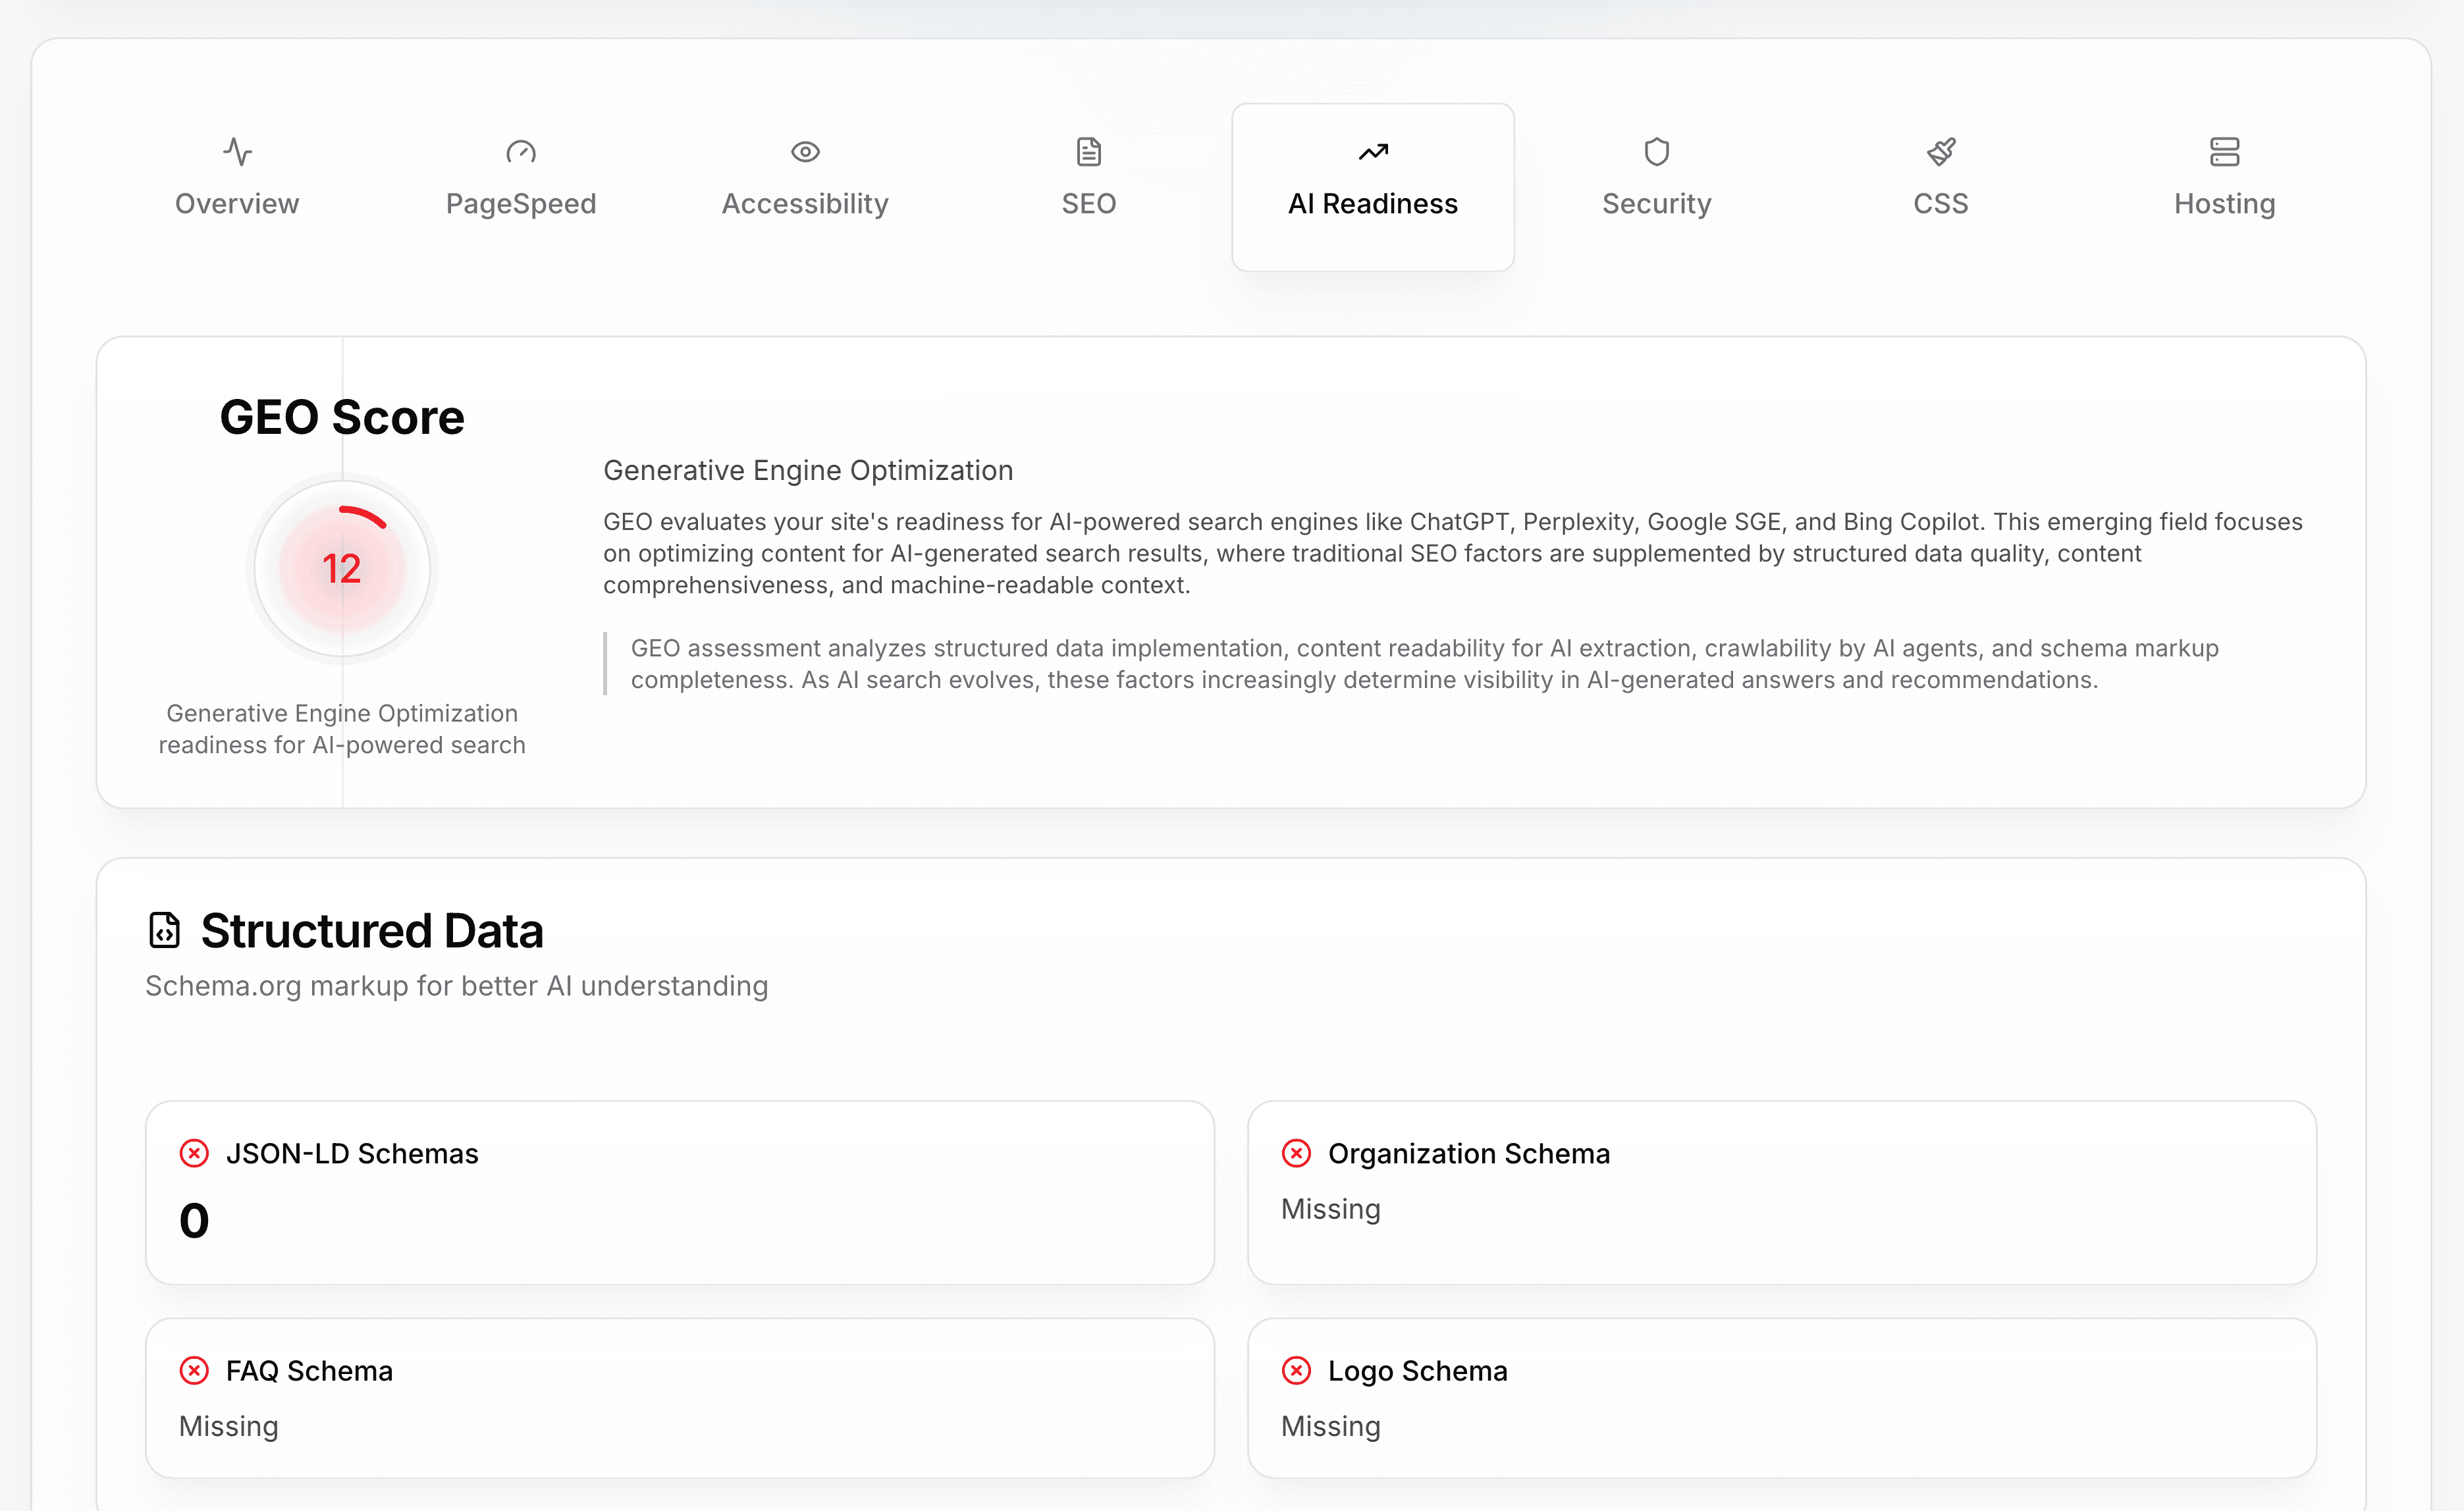Click the paragraph starting 'GEO evaluates your site's'
This screenshot has height=1511, width=2464.
(x=1453, y=553)
